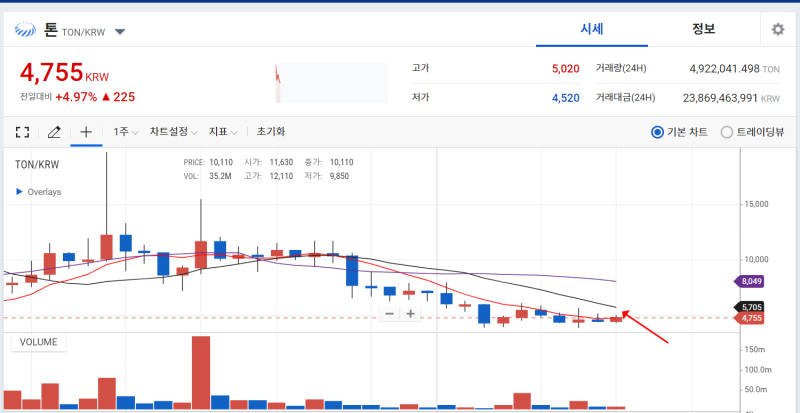Click the 24H volume 4,922,041.498 TON
800x413 pixels.
pyautogui.click(x=734, y=69)
